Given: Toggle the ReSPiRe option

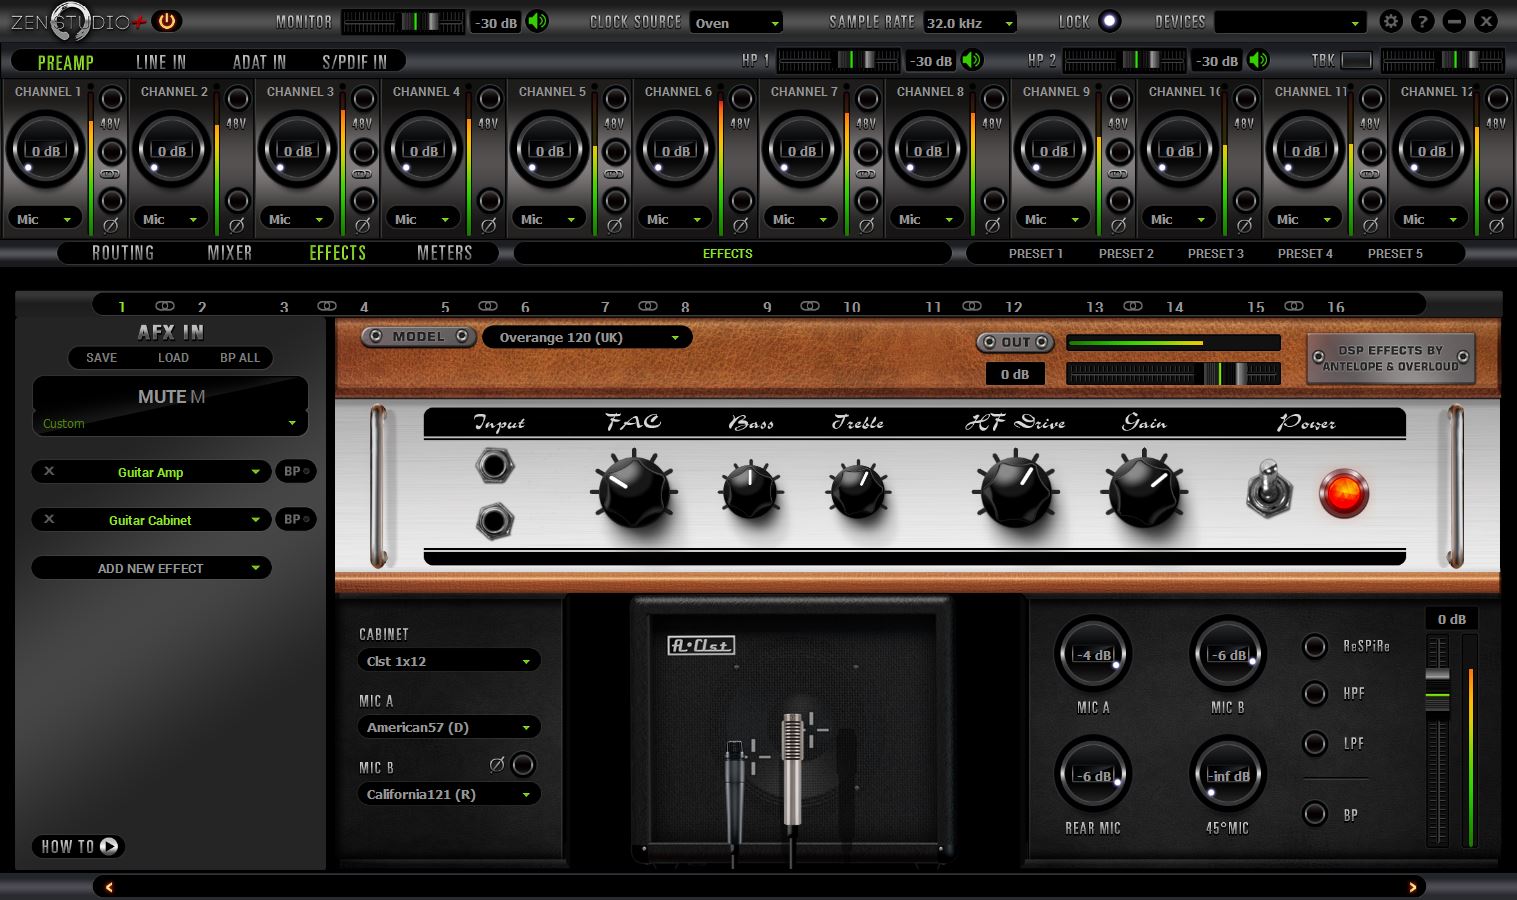Looking at the screenshot, I should 1315,646.
